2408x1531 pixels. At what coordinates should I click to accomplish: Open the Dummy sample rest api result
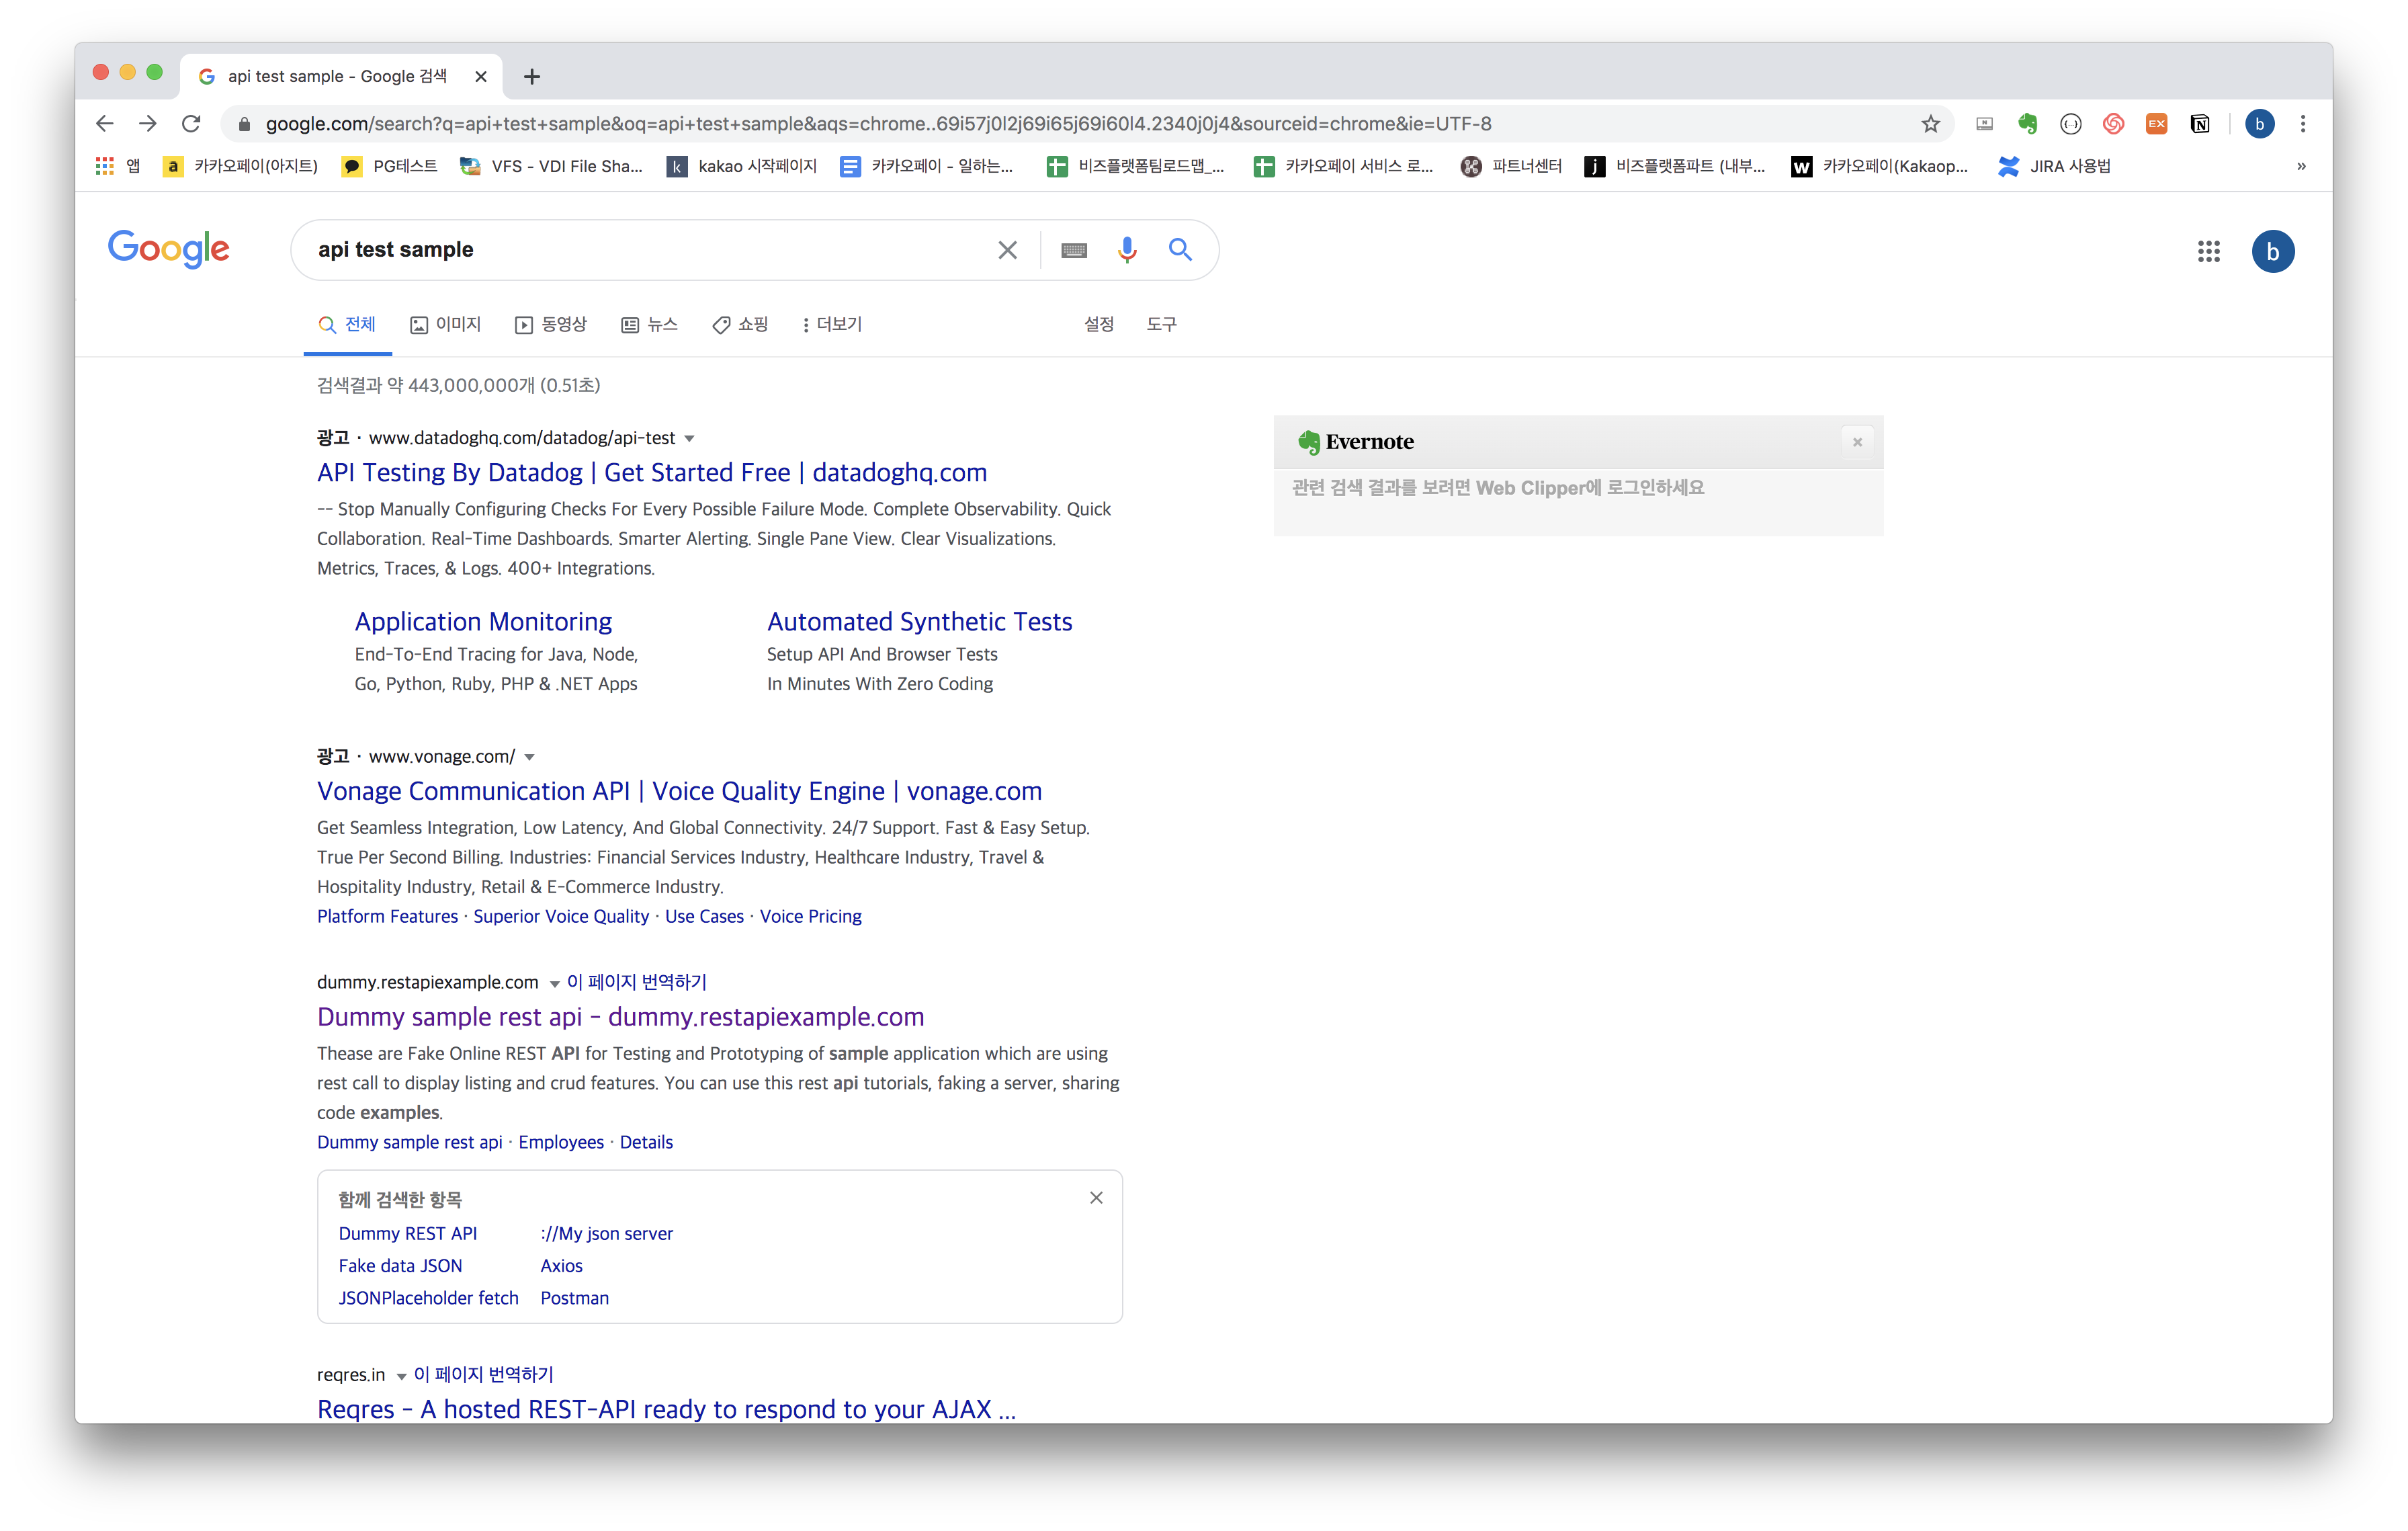[620, 1017]
